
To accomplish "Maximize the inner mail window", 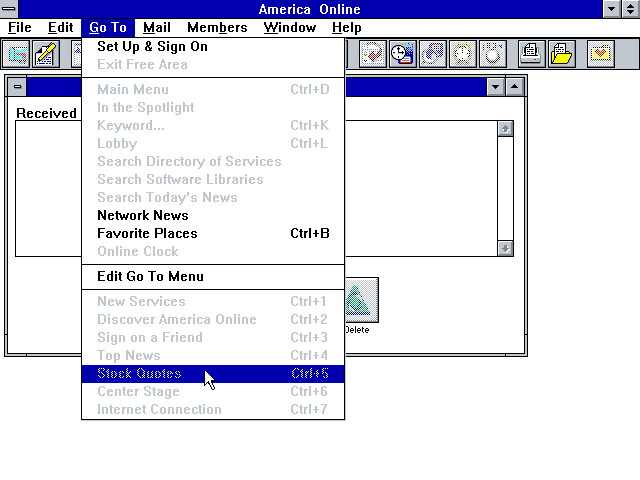I will coord(514,87).
